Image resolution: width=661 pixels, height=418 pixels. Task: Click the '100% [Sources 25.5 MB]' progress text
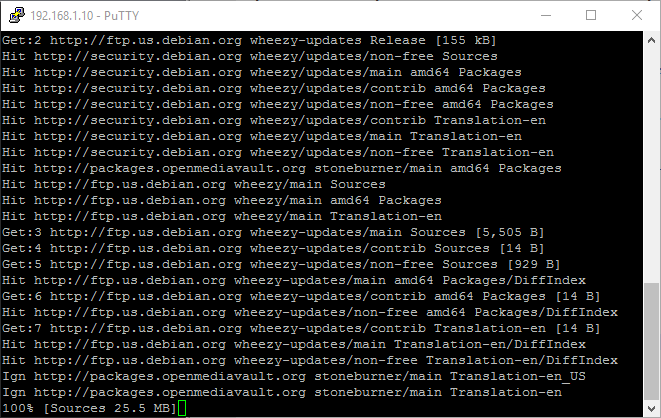coord(89,409)
